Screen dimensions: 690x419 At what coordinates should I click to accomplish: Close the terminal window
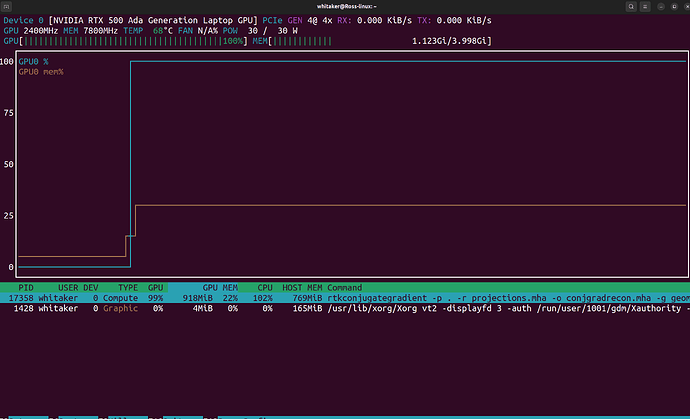point(686,7)
